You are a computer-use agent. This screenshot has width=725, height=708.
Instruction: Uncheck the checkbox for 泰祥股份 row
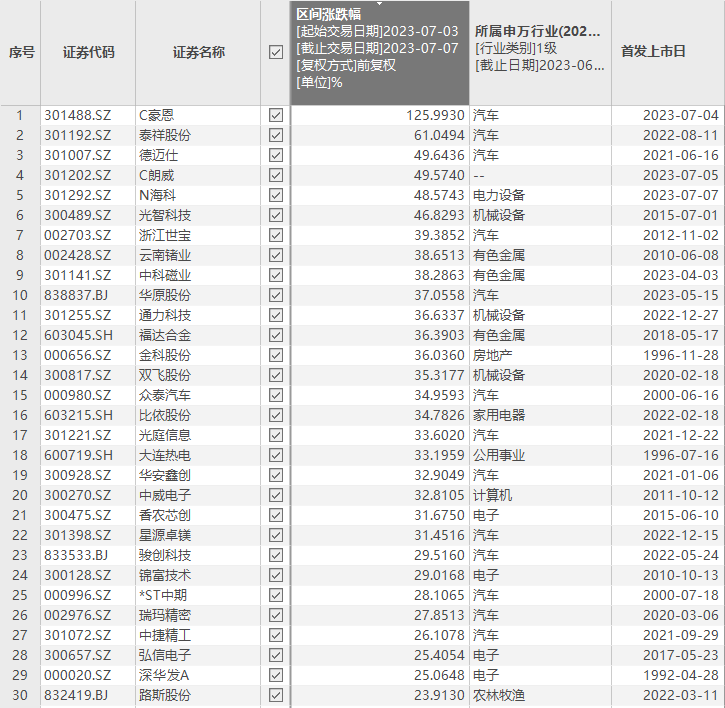276,135
